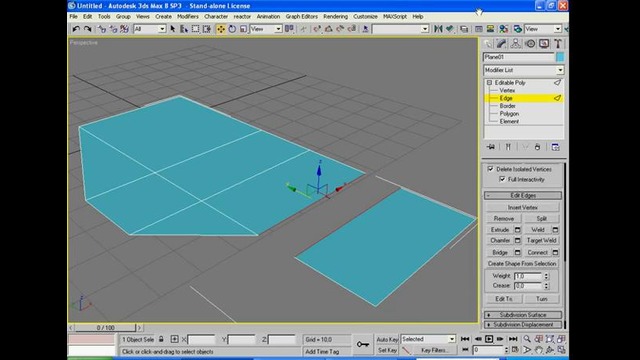Click the Pan hand viewport control
Viewport: 640px width, 360px height.
click(x=538, y=350)
